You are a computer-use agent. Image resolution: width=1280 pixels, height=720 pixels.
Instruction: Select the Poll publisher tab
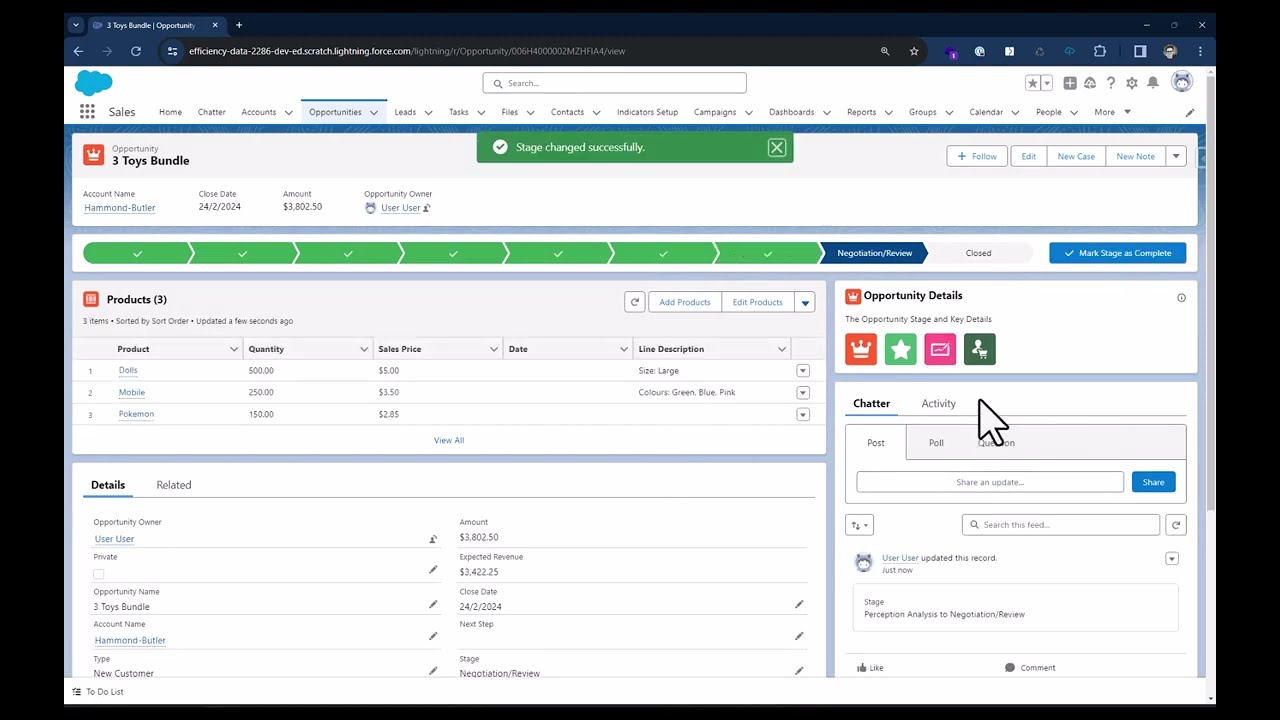936,443
